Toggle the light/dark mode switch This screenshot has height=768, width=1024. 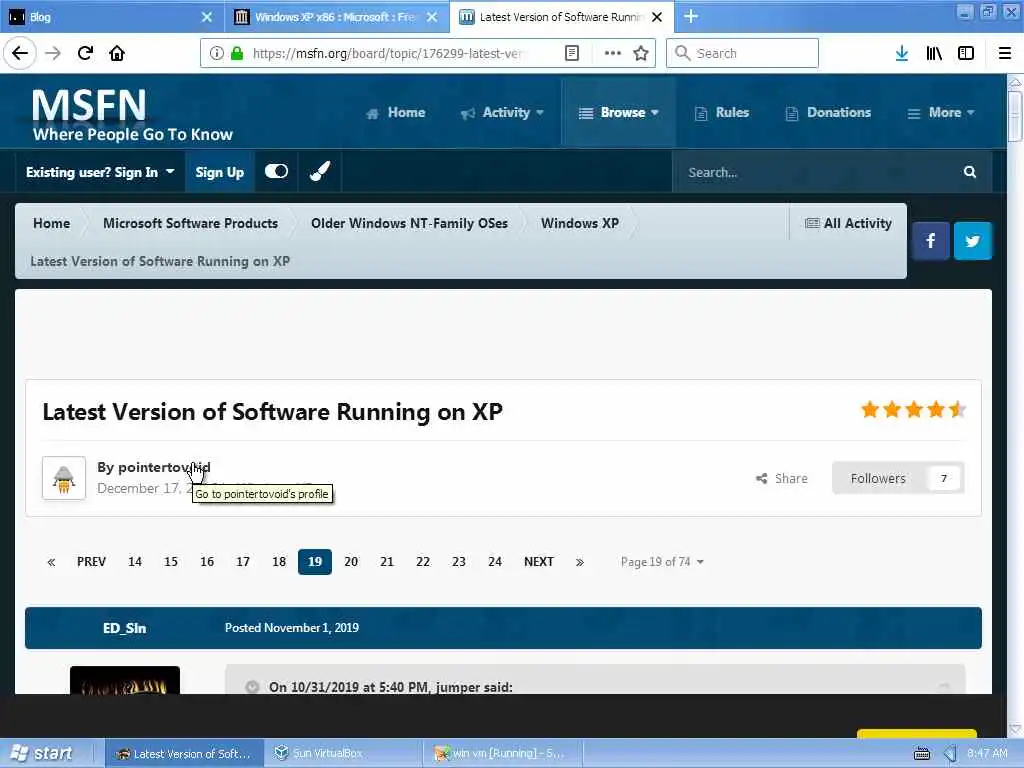276,171
